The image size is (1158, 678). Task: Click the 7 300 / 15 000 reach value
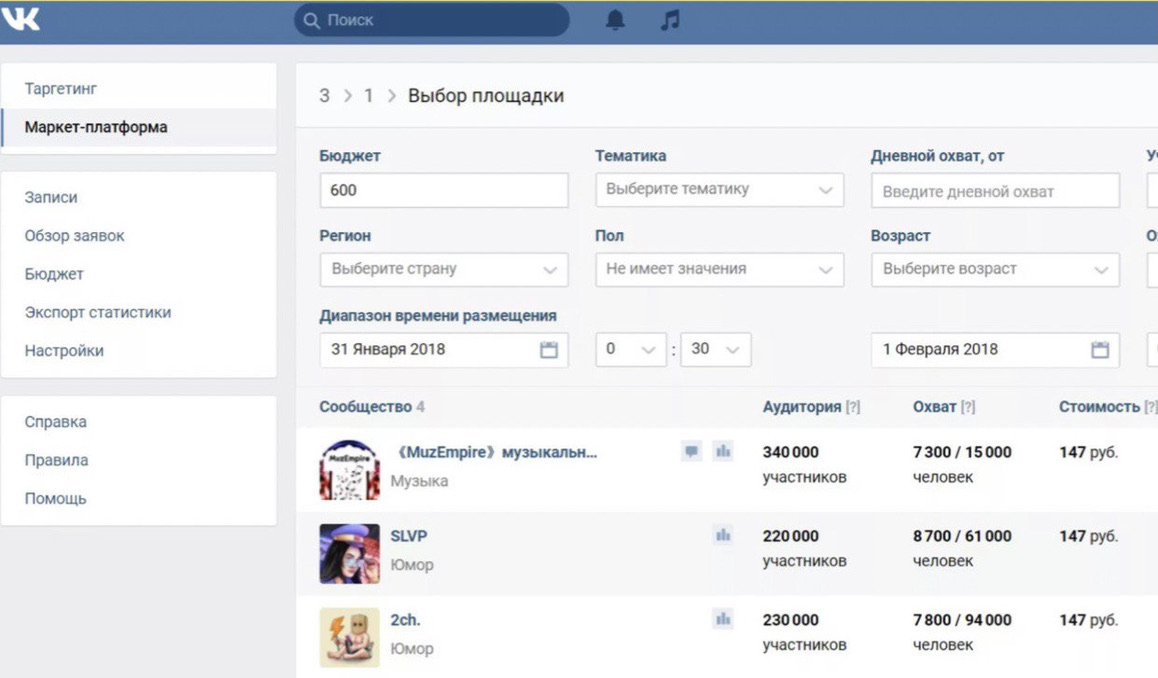[962, 452]
